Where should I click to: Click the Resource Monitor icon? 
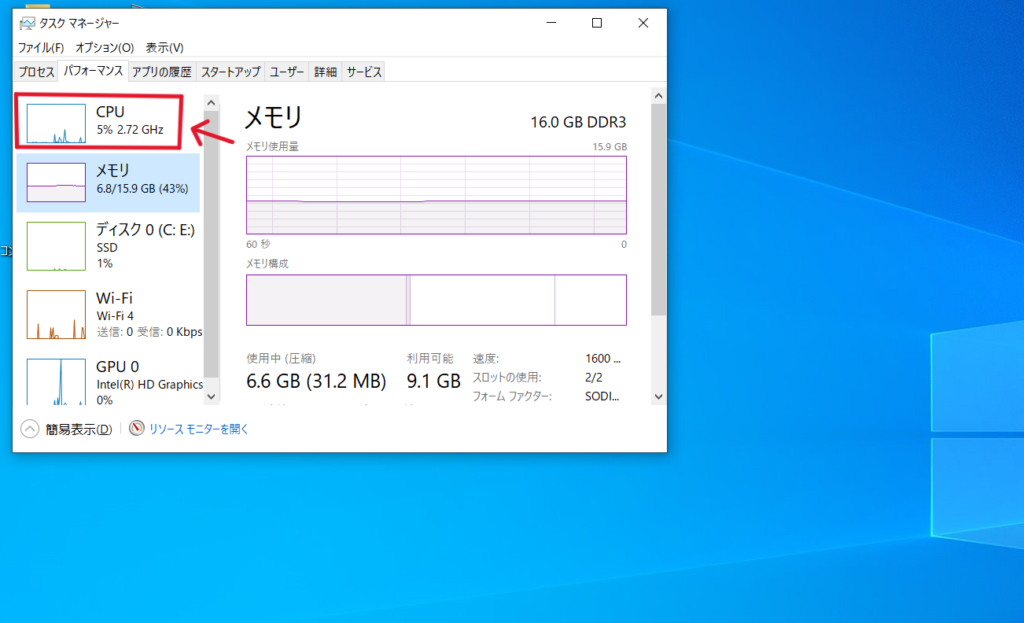coord(137,429)
